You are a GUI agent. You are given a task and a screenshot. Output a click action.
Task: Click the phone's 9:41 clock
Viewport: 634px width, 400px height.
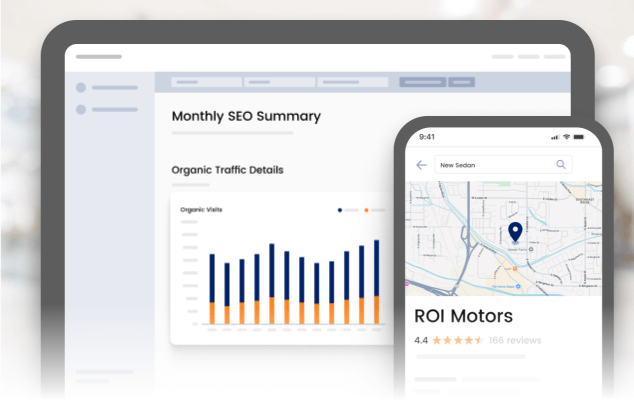pyautogui.click(x=427, y=137)
